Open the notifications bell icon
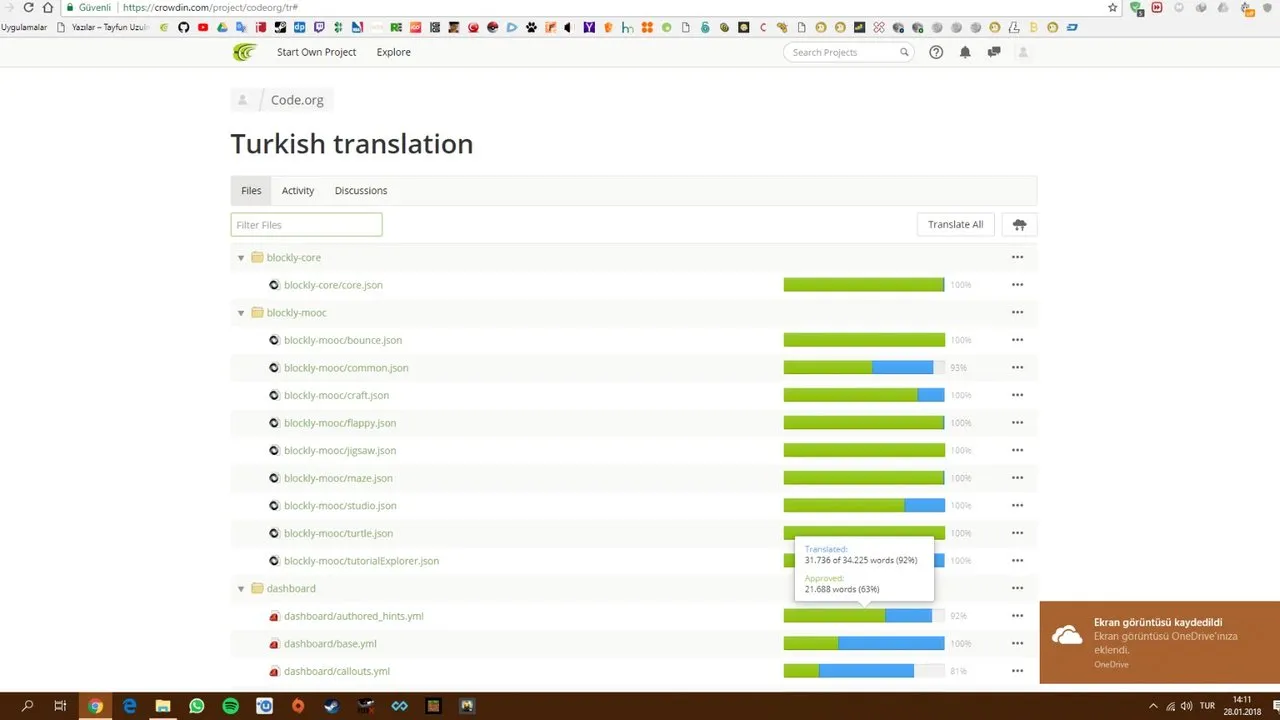This screenshot has height=720, width=1280. click(x=965, y=52)
